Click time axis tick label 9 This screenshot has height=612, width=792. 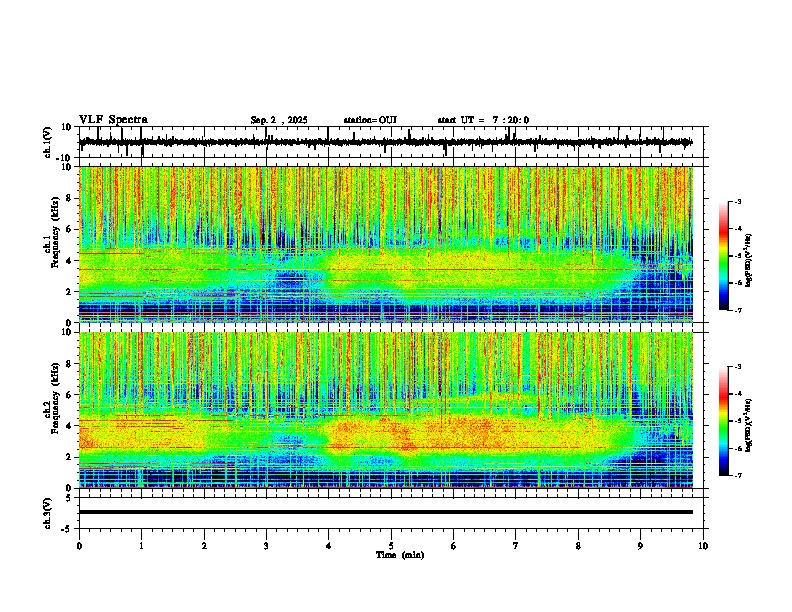(x=640, y=546)
